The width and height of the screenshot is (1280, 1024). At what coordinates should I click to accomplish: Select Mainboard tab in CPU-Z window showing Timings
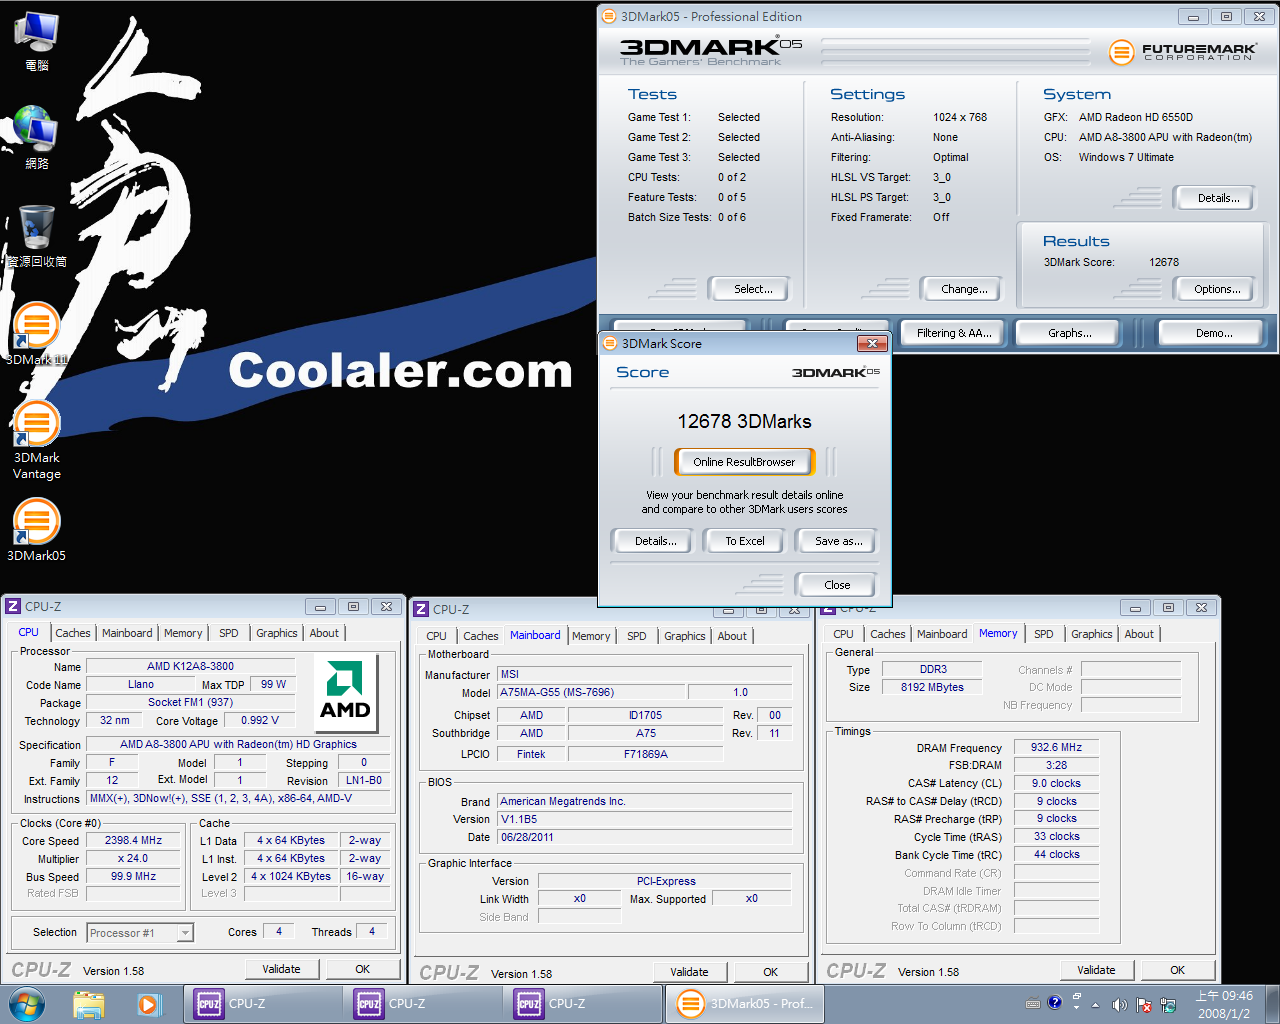click(x=942, y=634)
